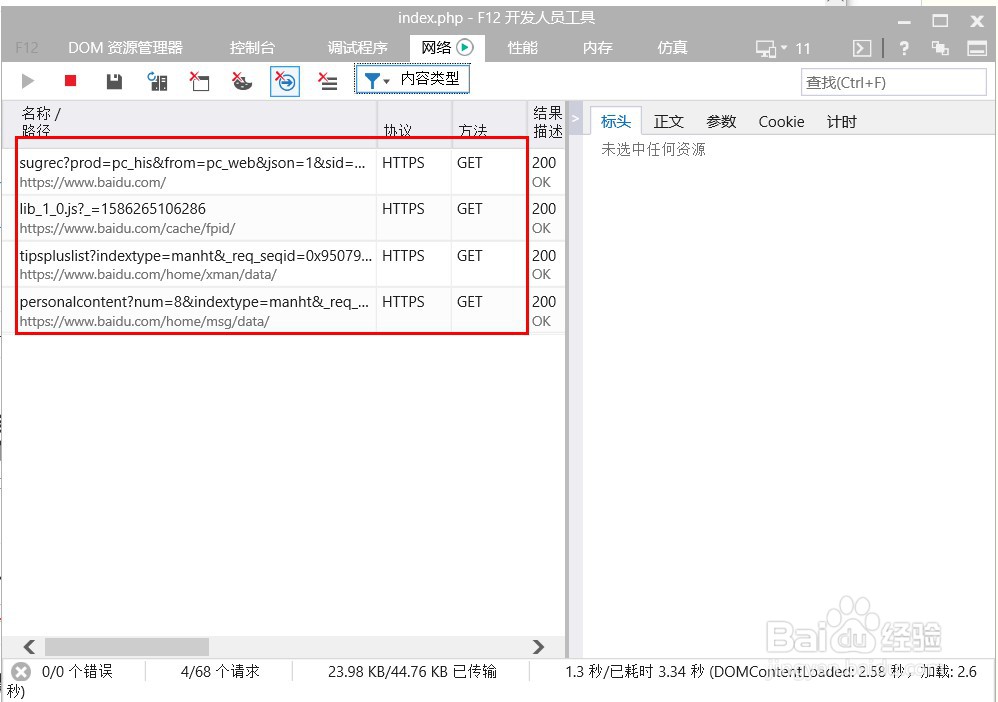The width and height of the screenshot is (998, 702).
Task: Click 200 OK result of personalcontent row
Action: [x=544, y=311]
